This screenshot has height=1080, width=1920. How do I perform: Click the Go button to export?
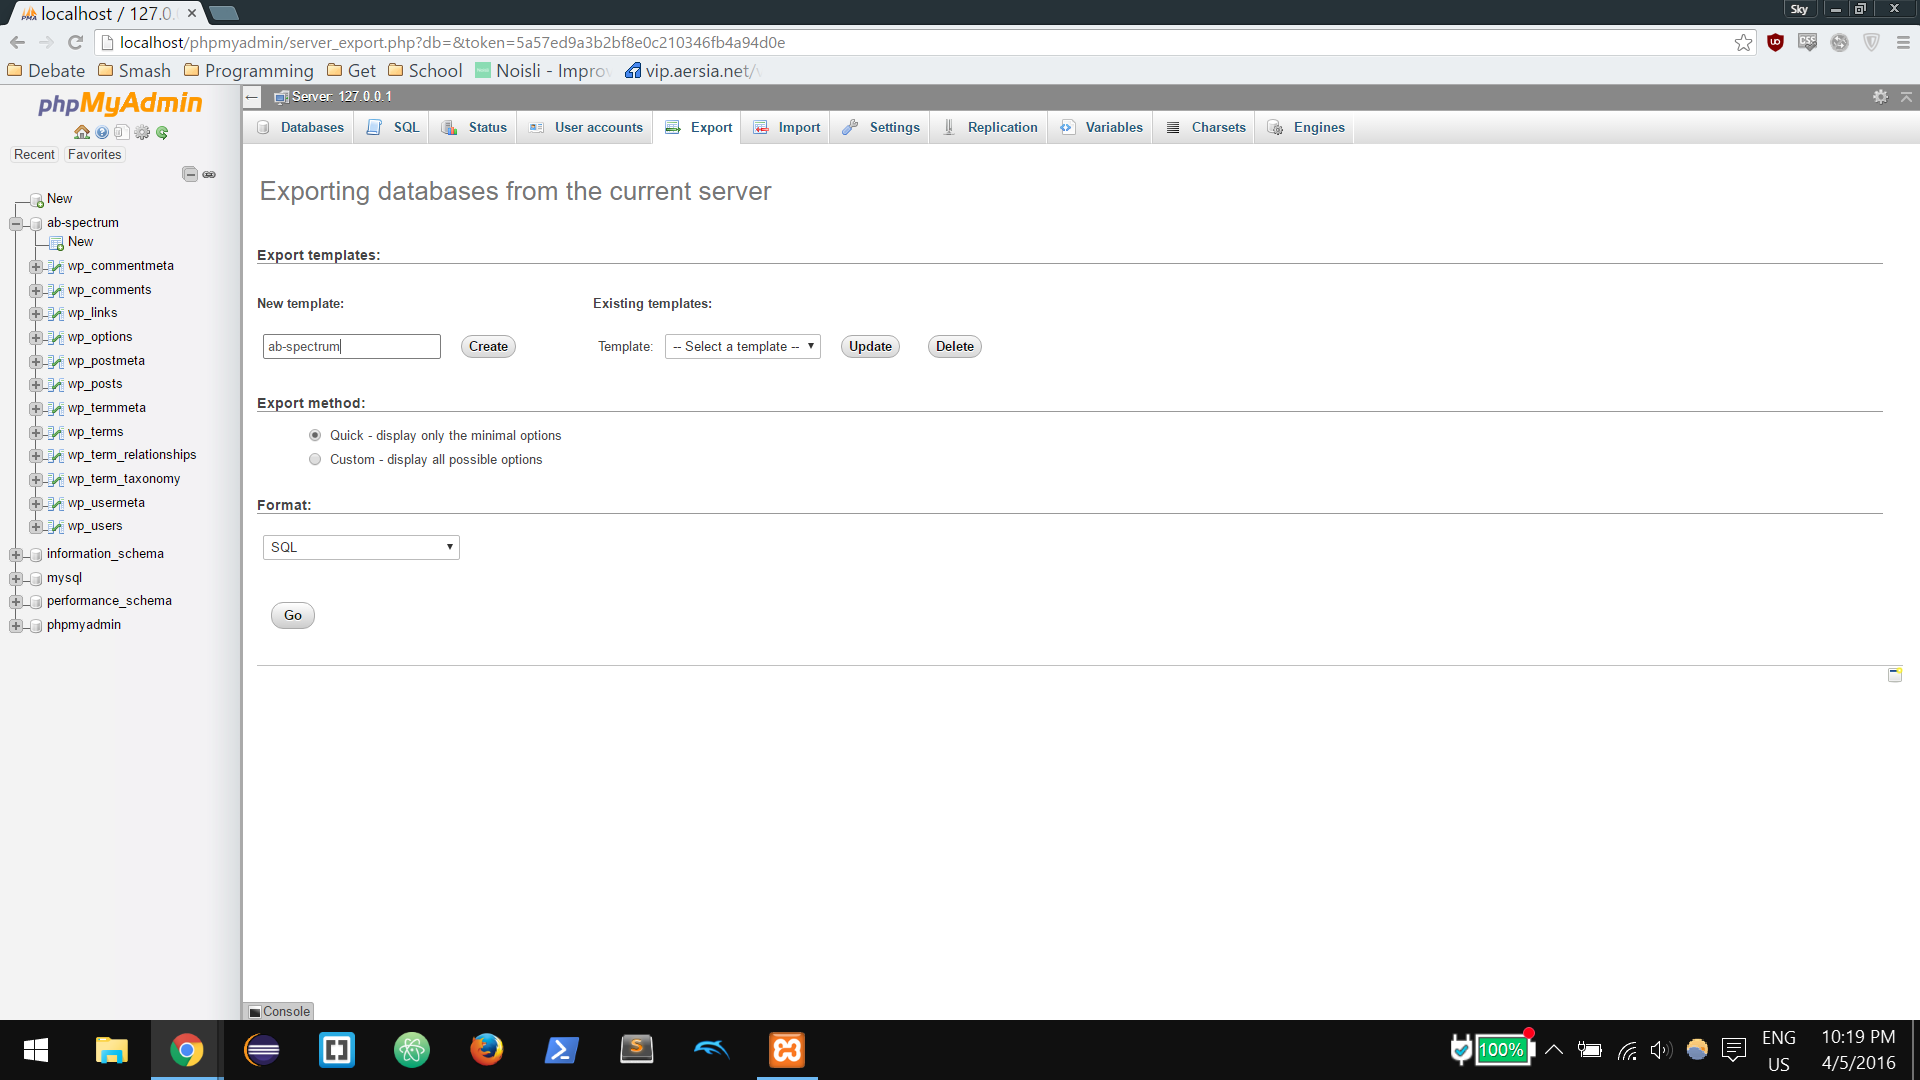(293, 615)
